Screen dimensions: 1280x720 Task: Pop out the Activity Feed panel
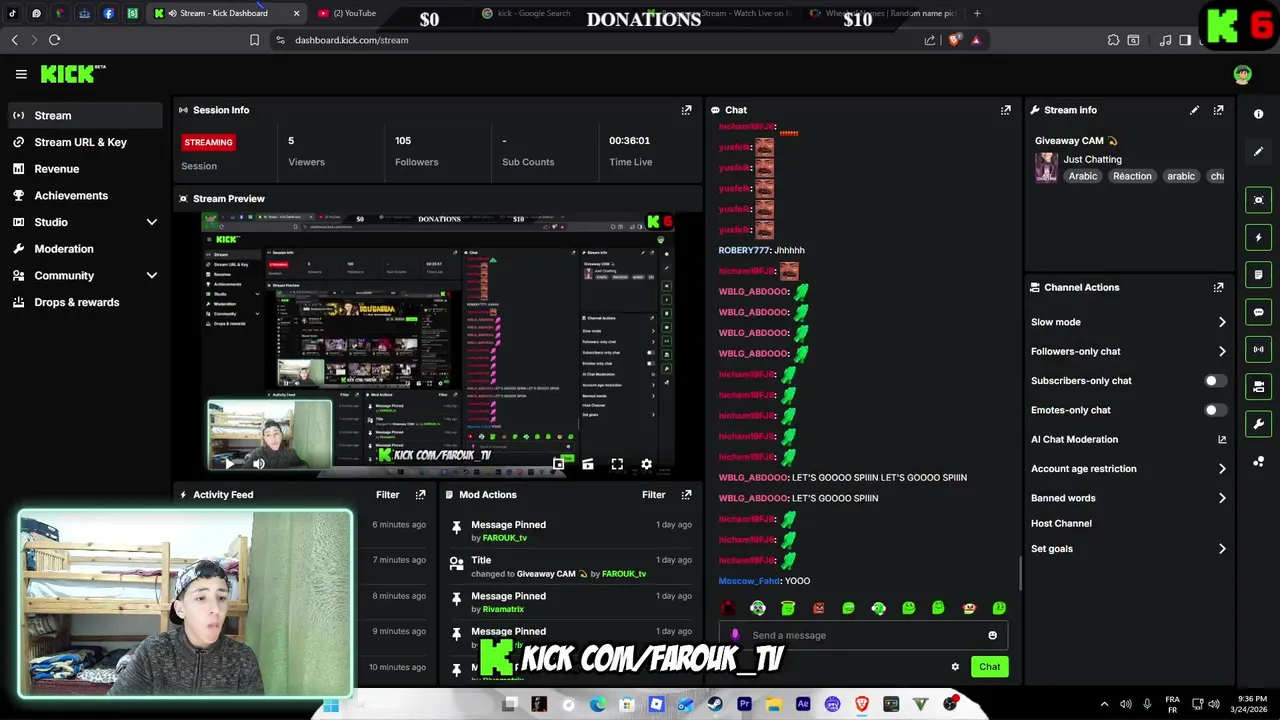[x=420, y=495]
